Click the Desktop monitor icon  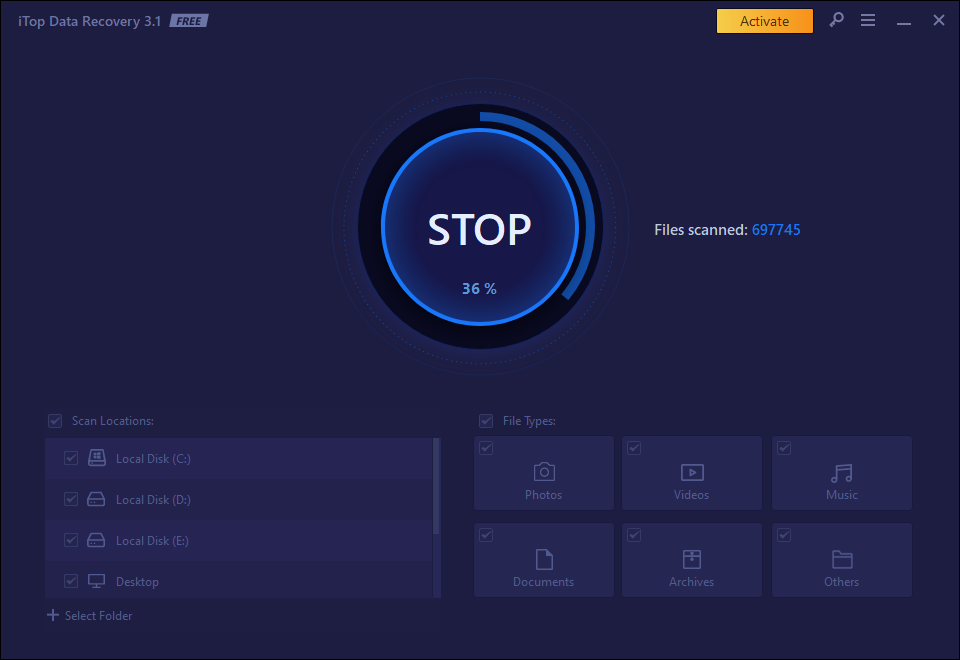(x=96, y=581)
